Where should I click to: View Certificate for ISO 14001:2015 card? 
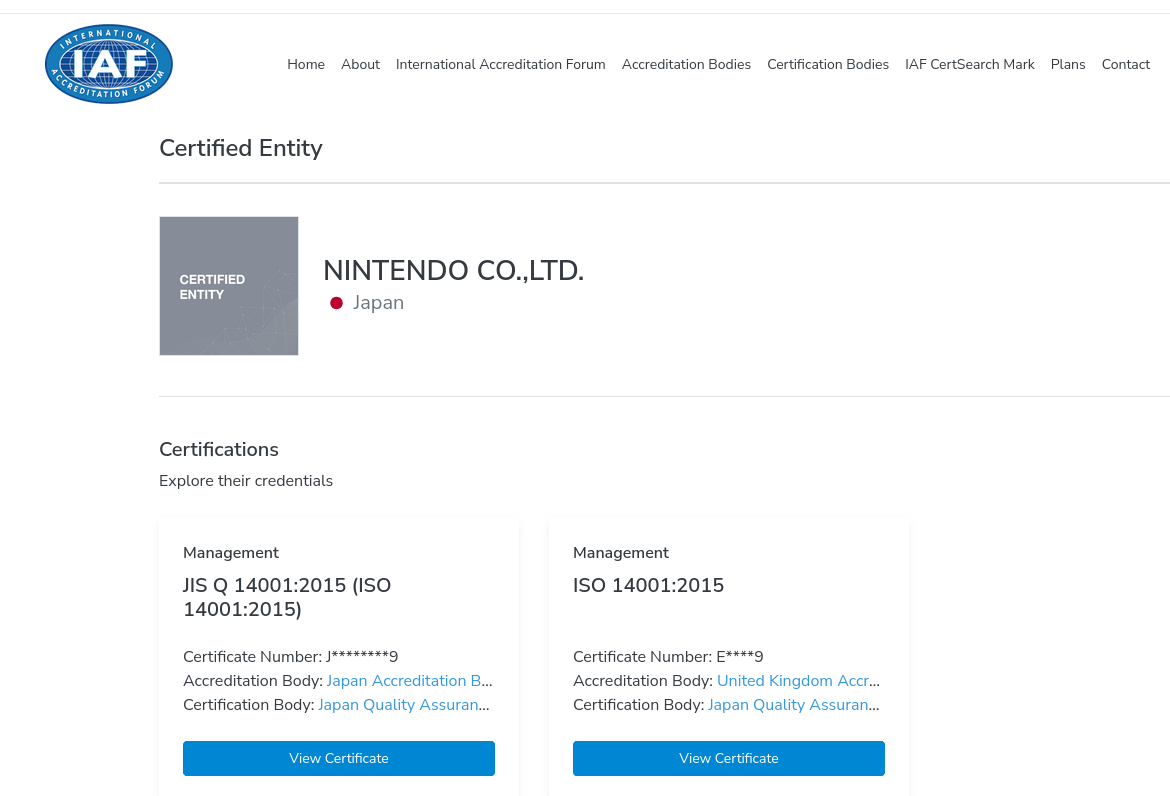click(x=729, y=758)
